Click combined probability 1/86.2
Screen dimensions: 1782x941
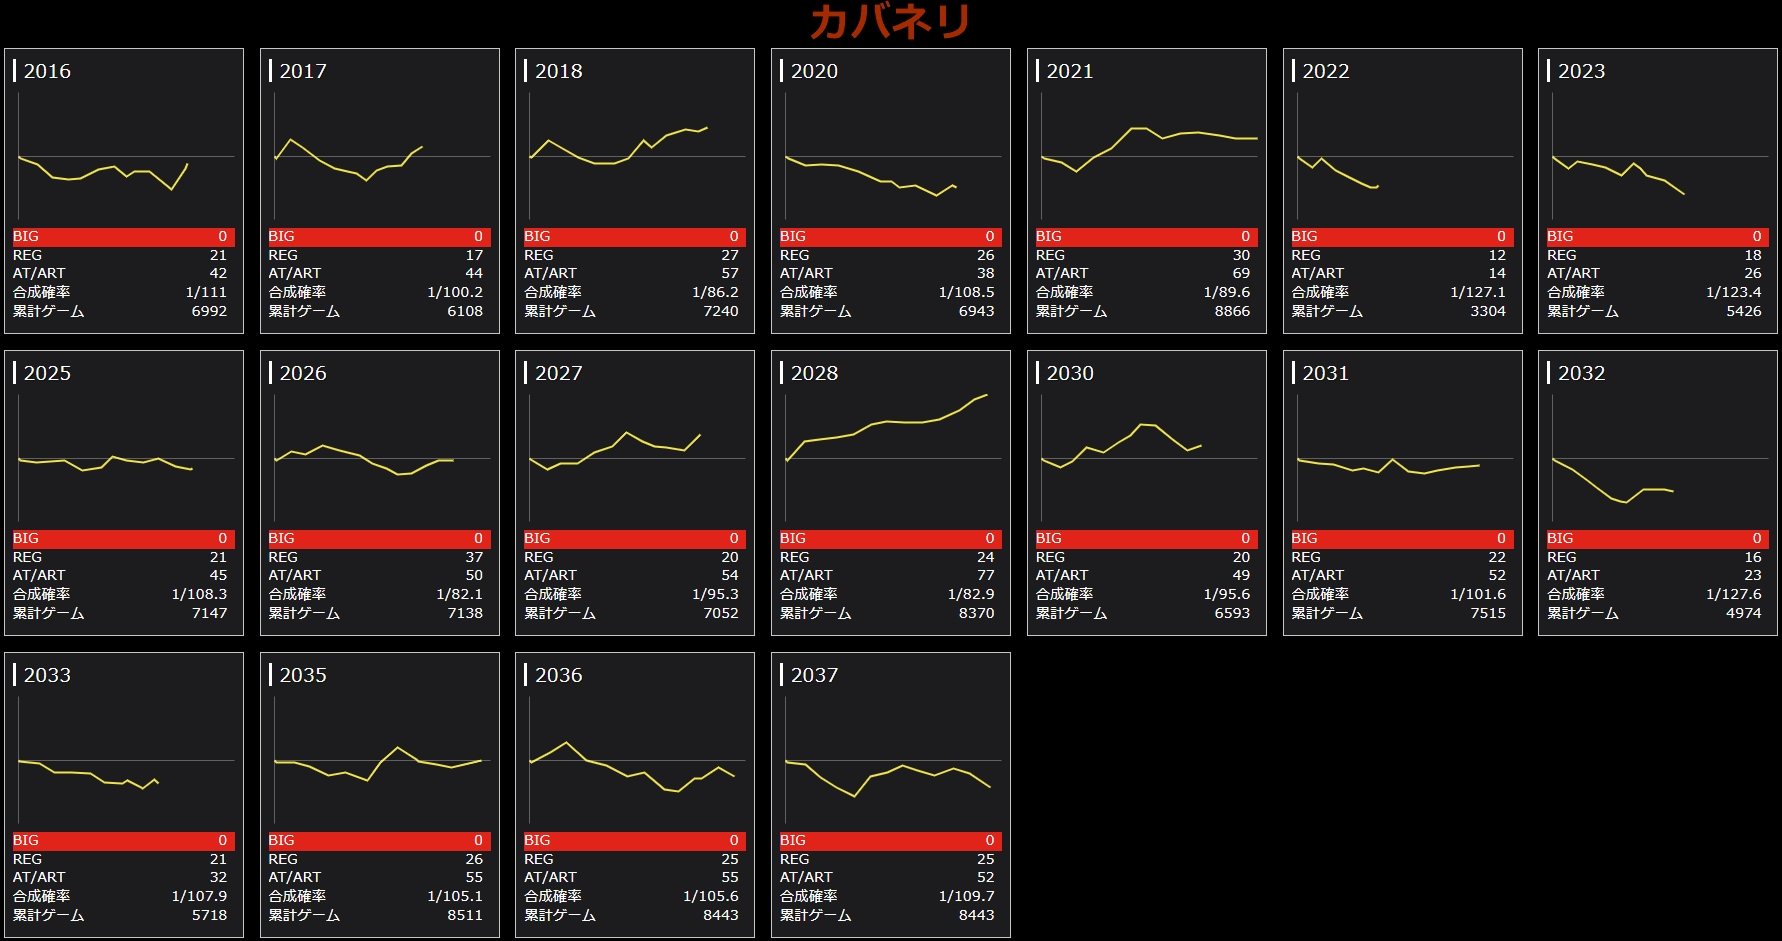pos(715,292)
